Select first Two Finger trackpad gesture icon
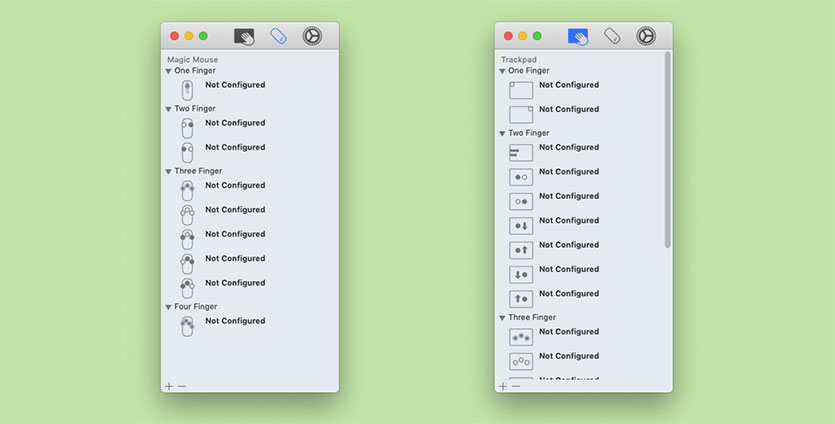Image resolution: width=835 pixels, height=424 pixels. click(520, 152)
